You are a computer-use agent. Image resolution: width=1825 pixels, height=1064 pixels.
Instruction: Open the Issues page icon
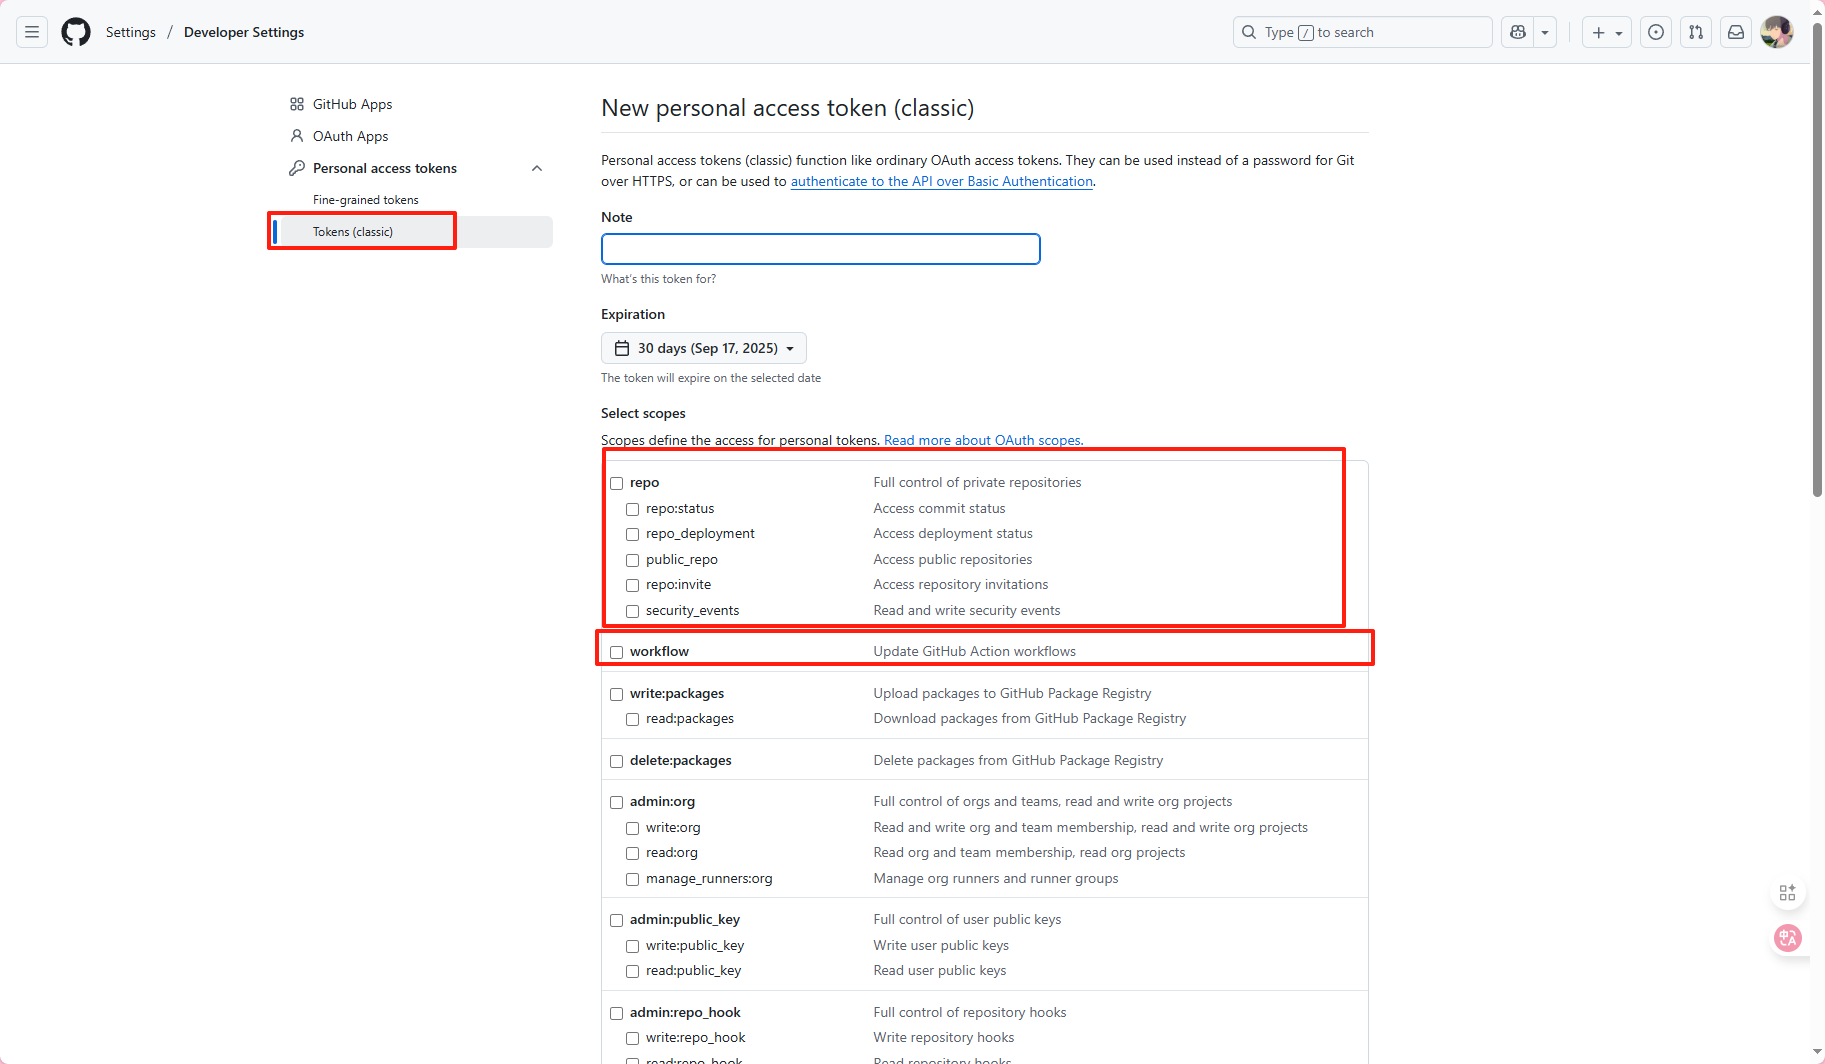point(1655,31)
